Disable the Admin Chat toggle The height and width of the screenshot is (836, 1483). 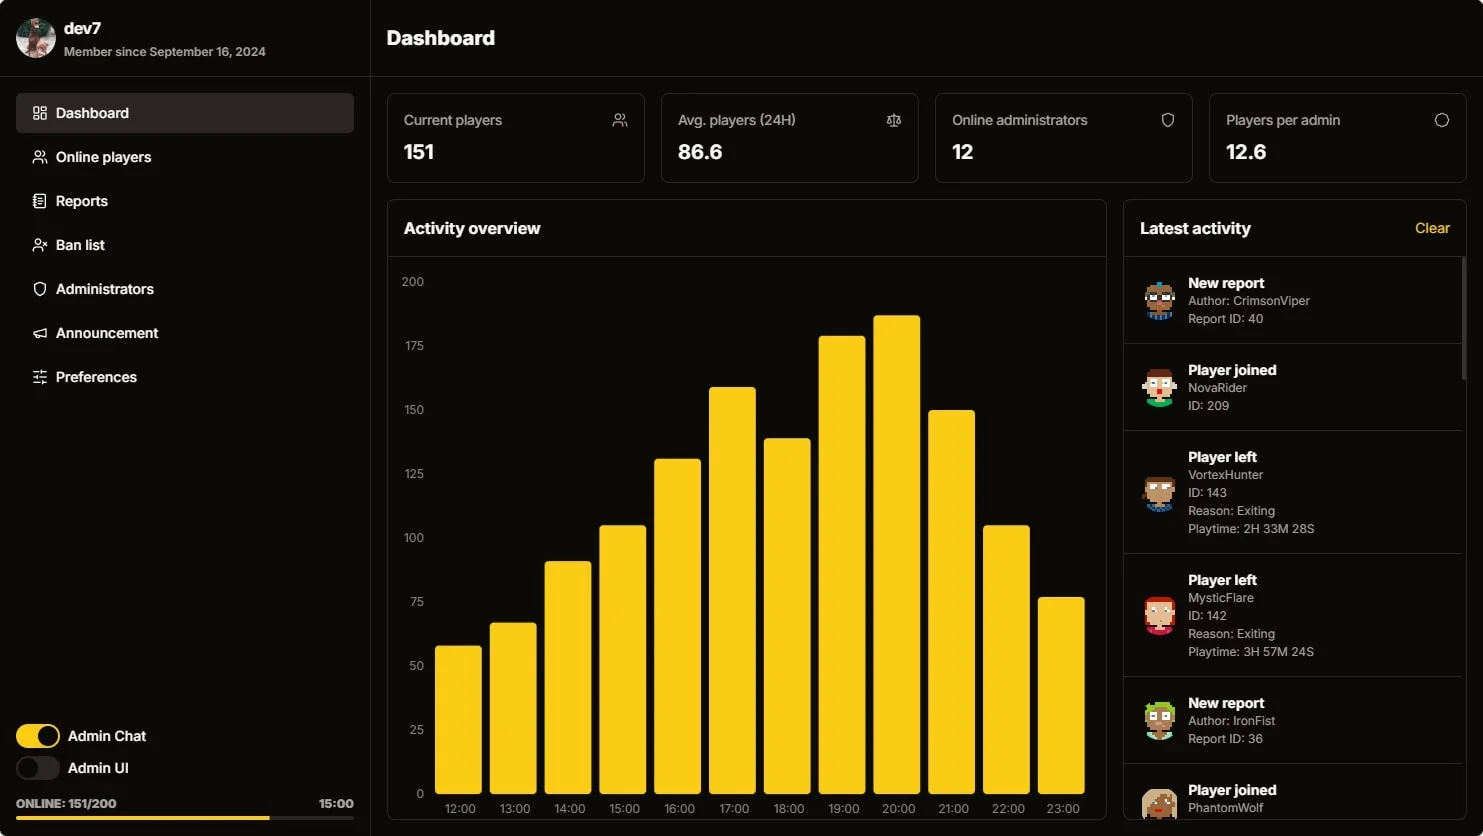pyautogui.click(x=38, y=735)
